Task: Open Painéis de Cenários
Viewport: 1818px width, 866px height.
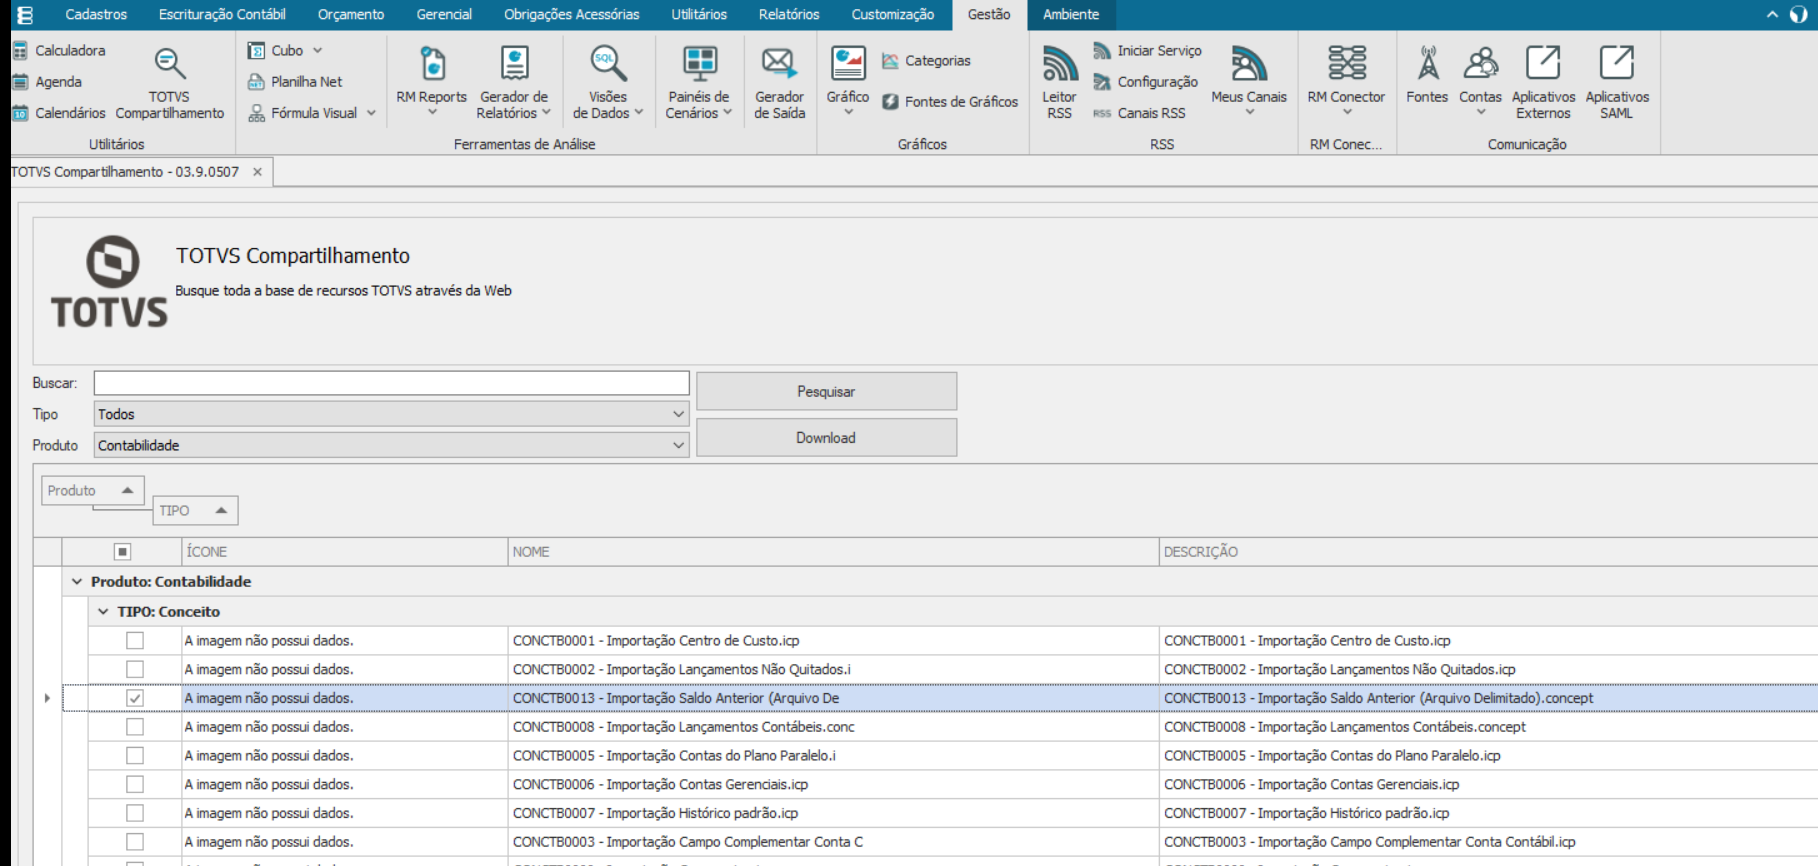Action: (x=698, y=82)
